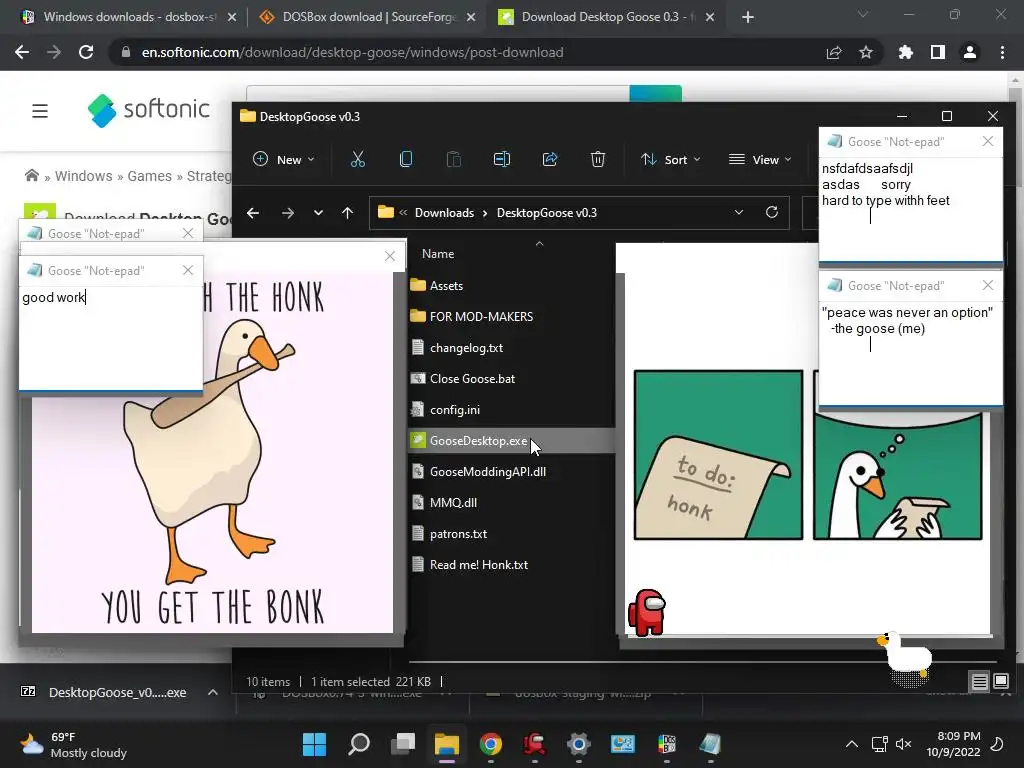1024x768 pixels.
Task: Share this page icon in address bar
Action: tap(834, 52)
